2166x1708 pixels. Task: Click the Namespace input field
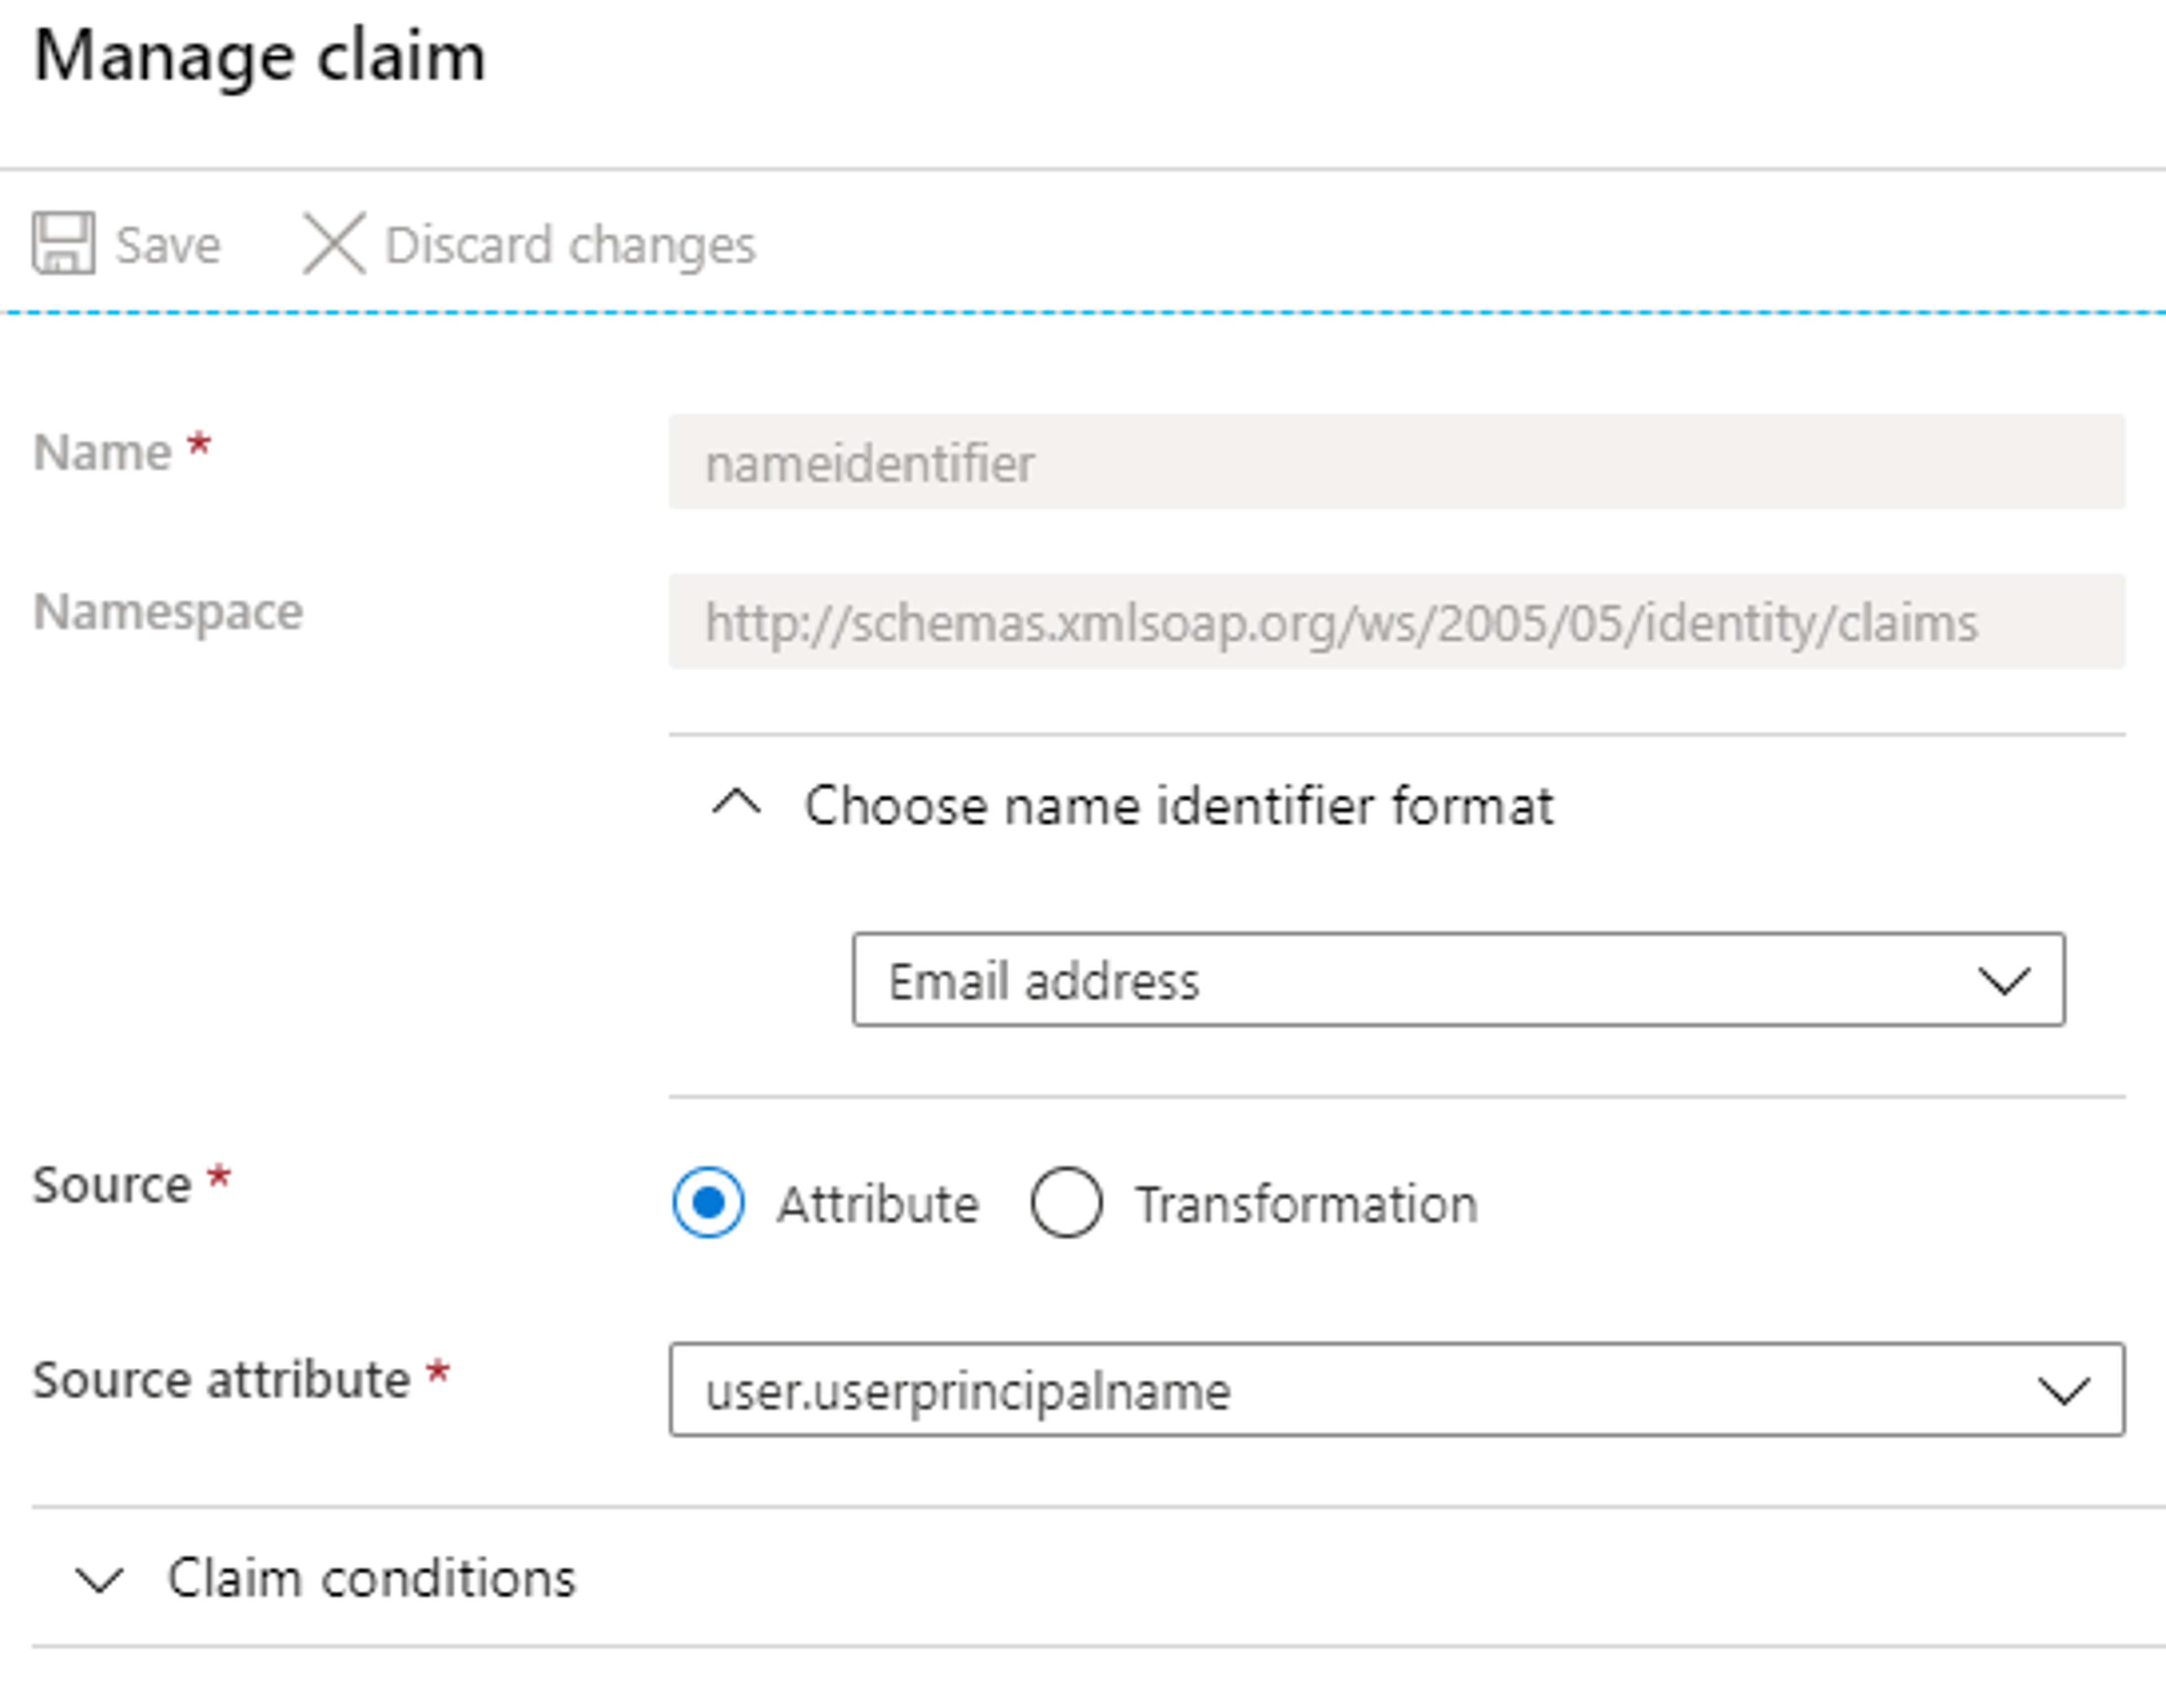[1397, 621]
